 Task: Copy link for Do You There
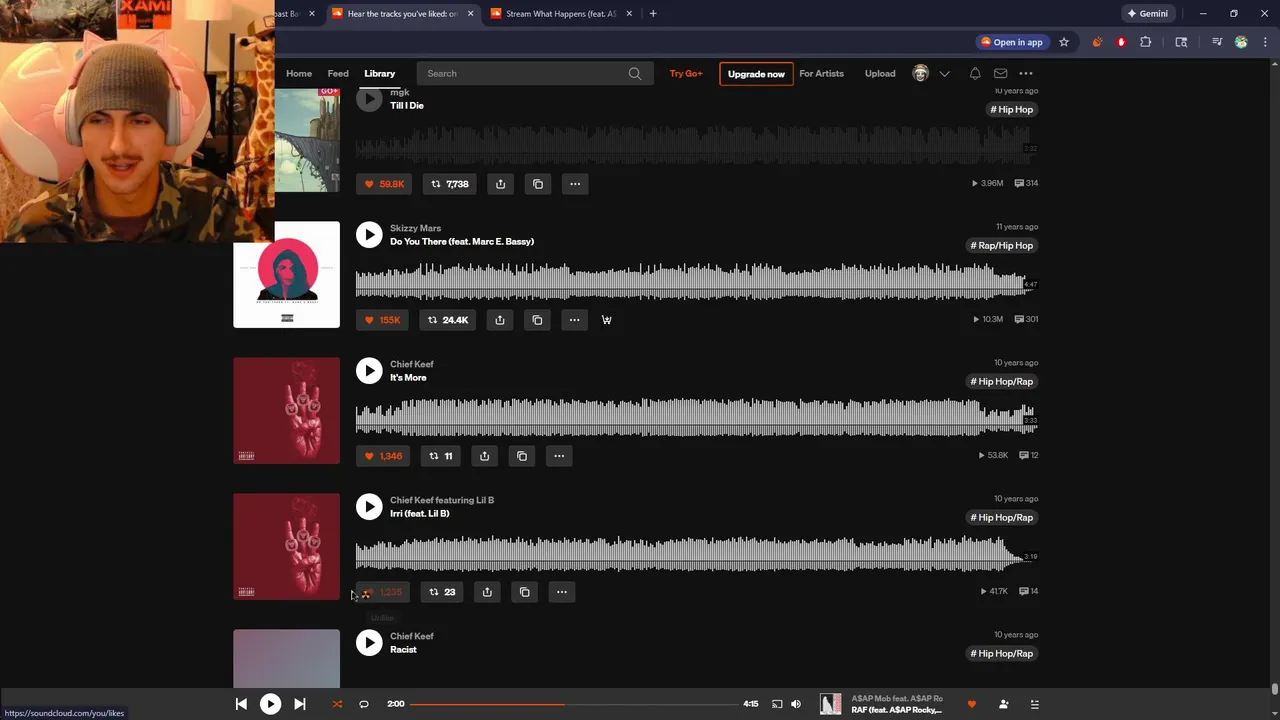[537, 320]
